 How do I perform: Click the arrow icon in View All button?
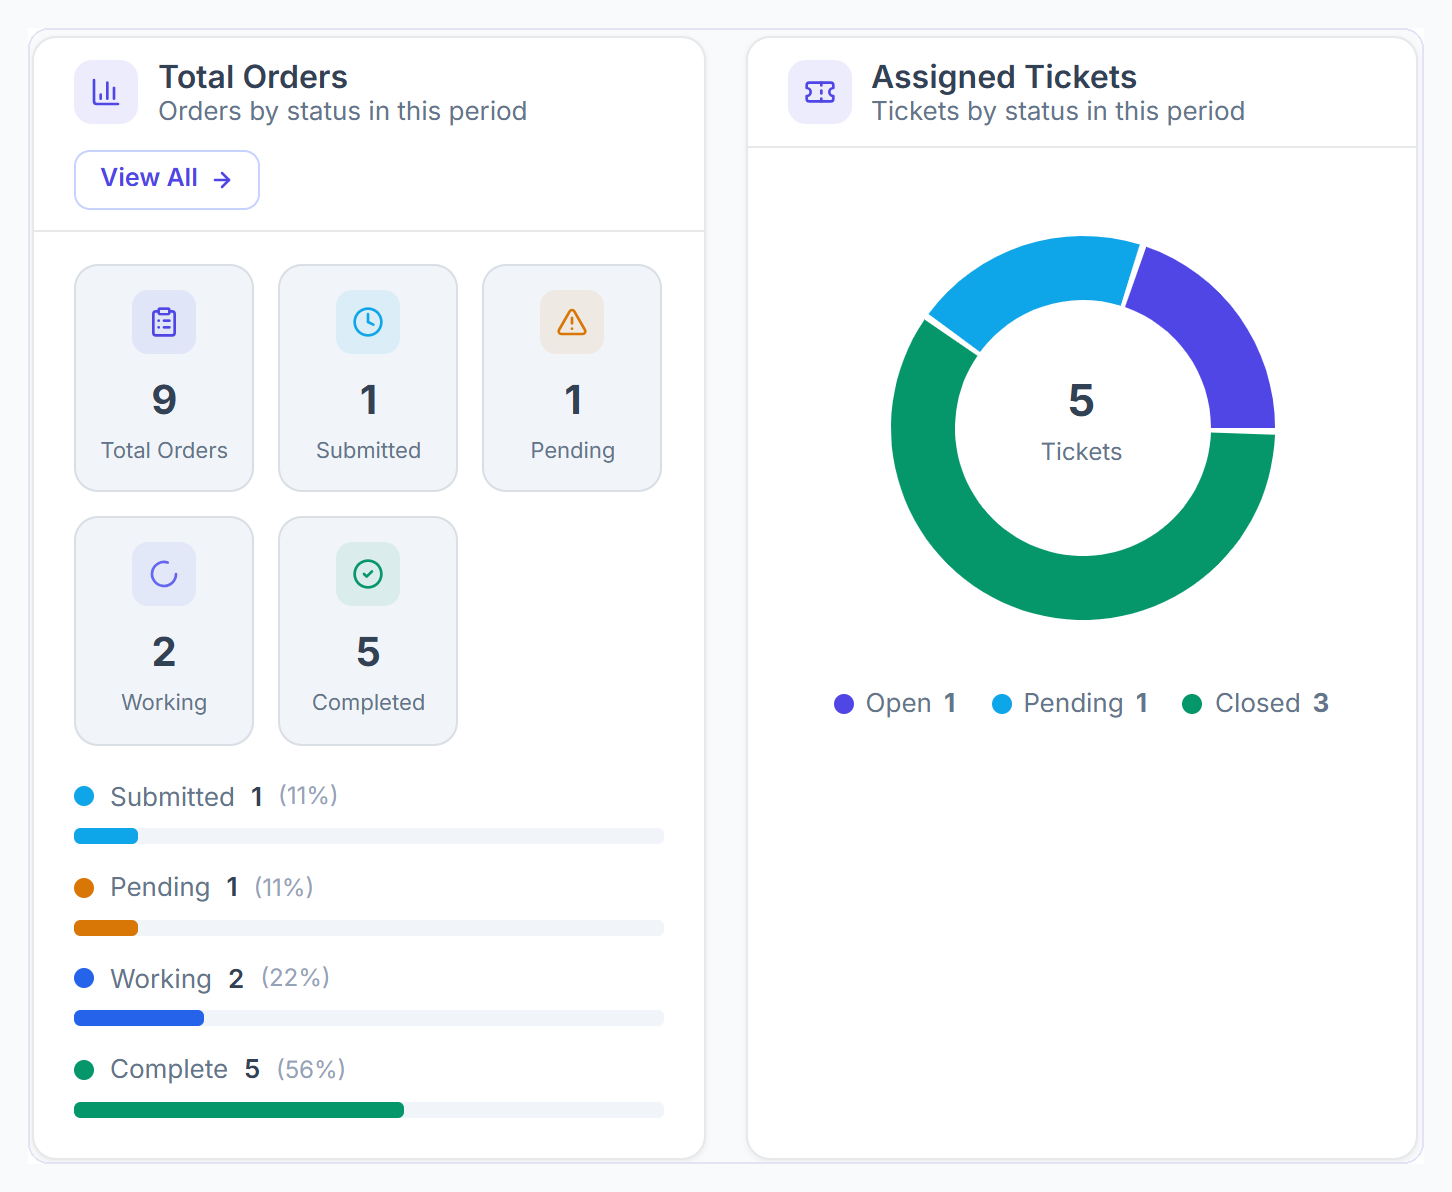[x=222, y=179]
